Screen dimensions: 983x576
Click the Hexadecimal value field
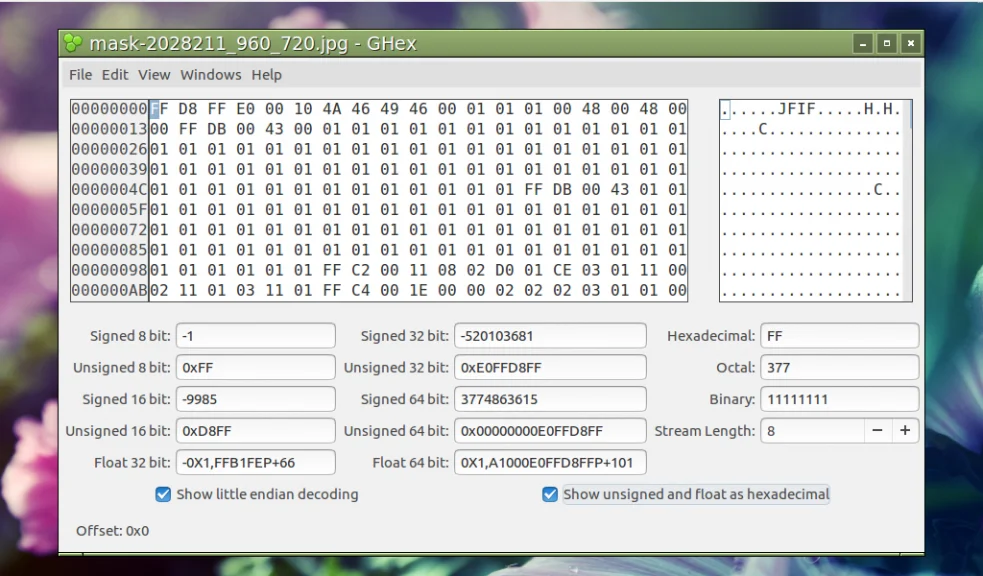840,336
